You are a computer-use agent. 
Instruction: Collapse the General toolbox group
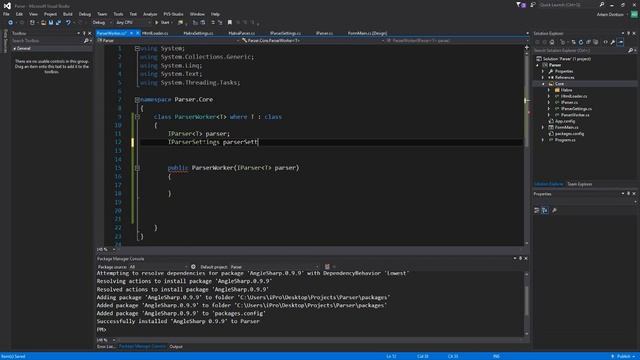(15, 49)
